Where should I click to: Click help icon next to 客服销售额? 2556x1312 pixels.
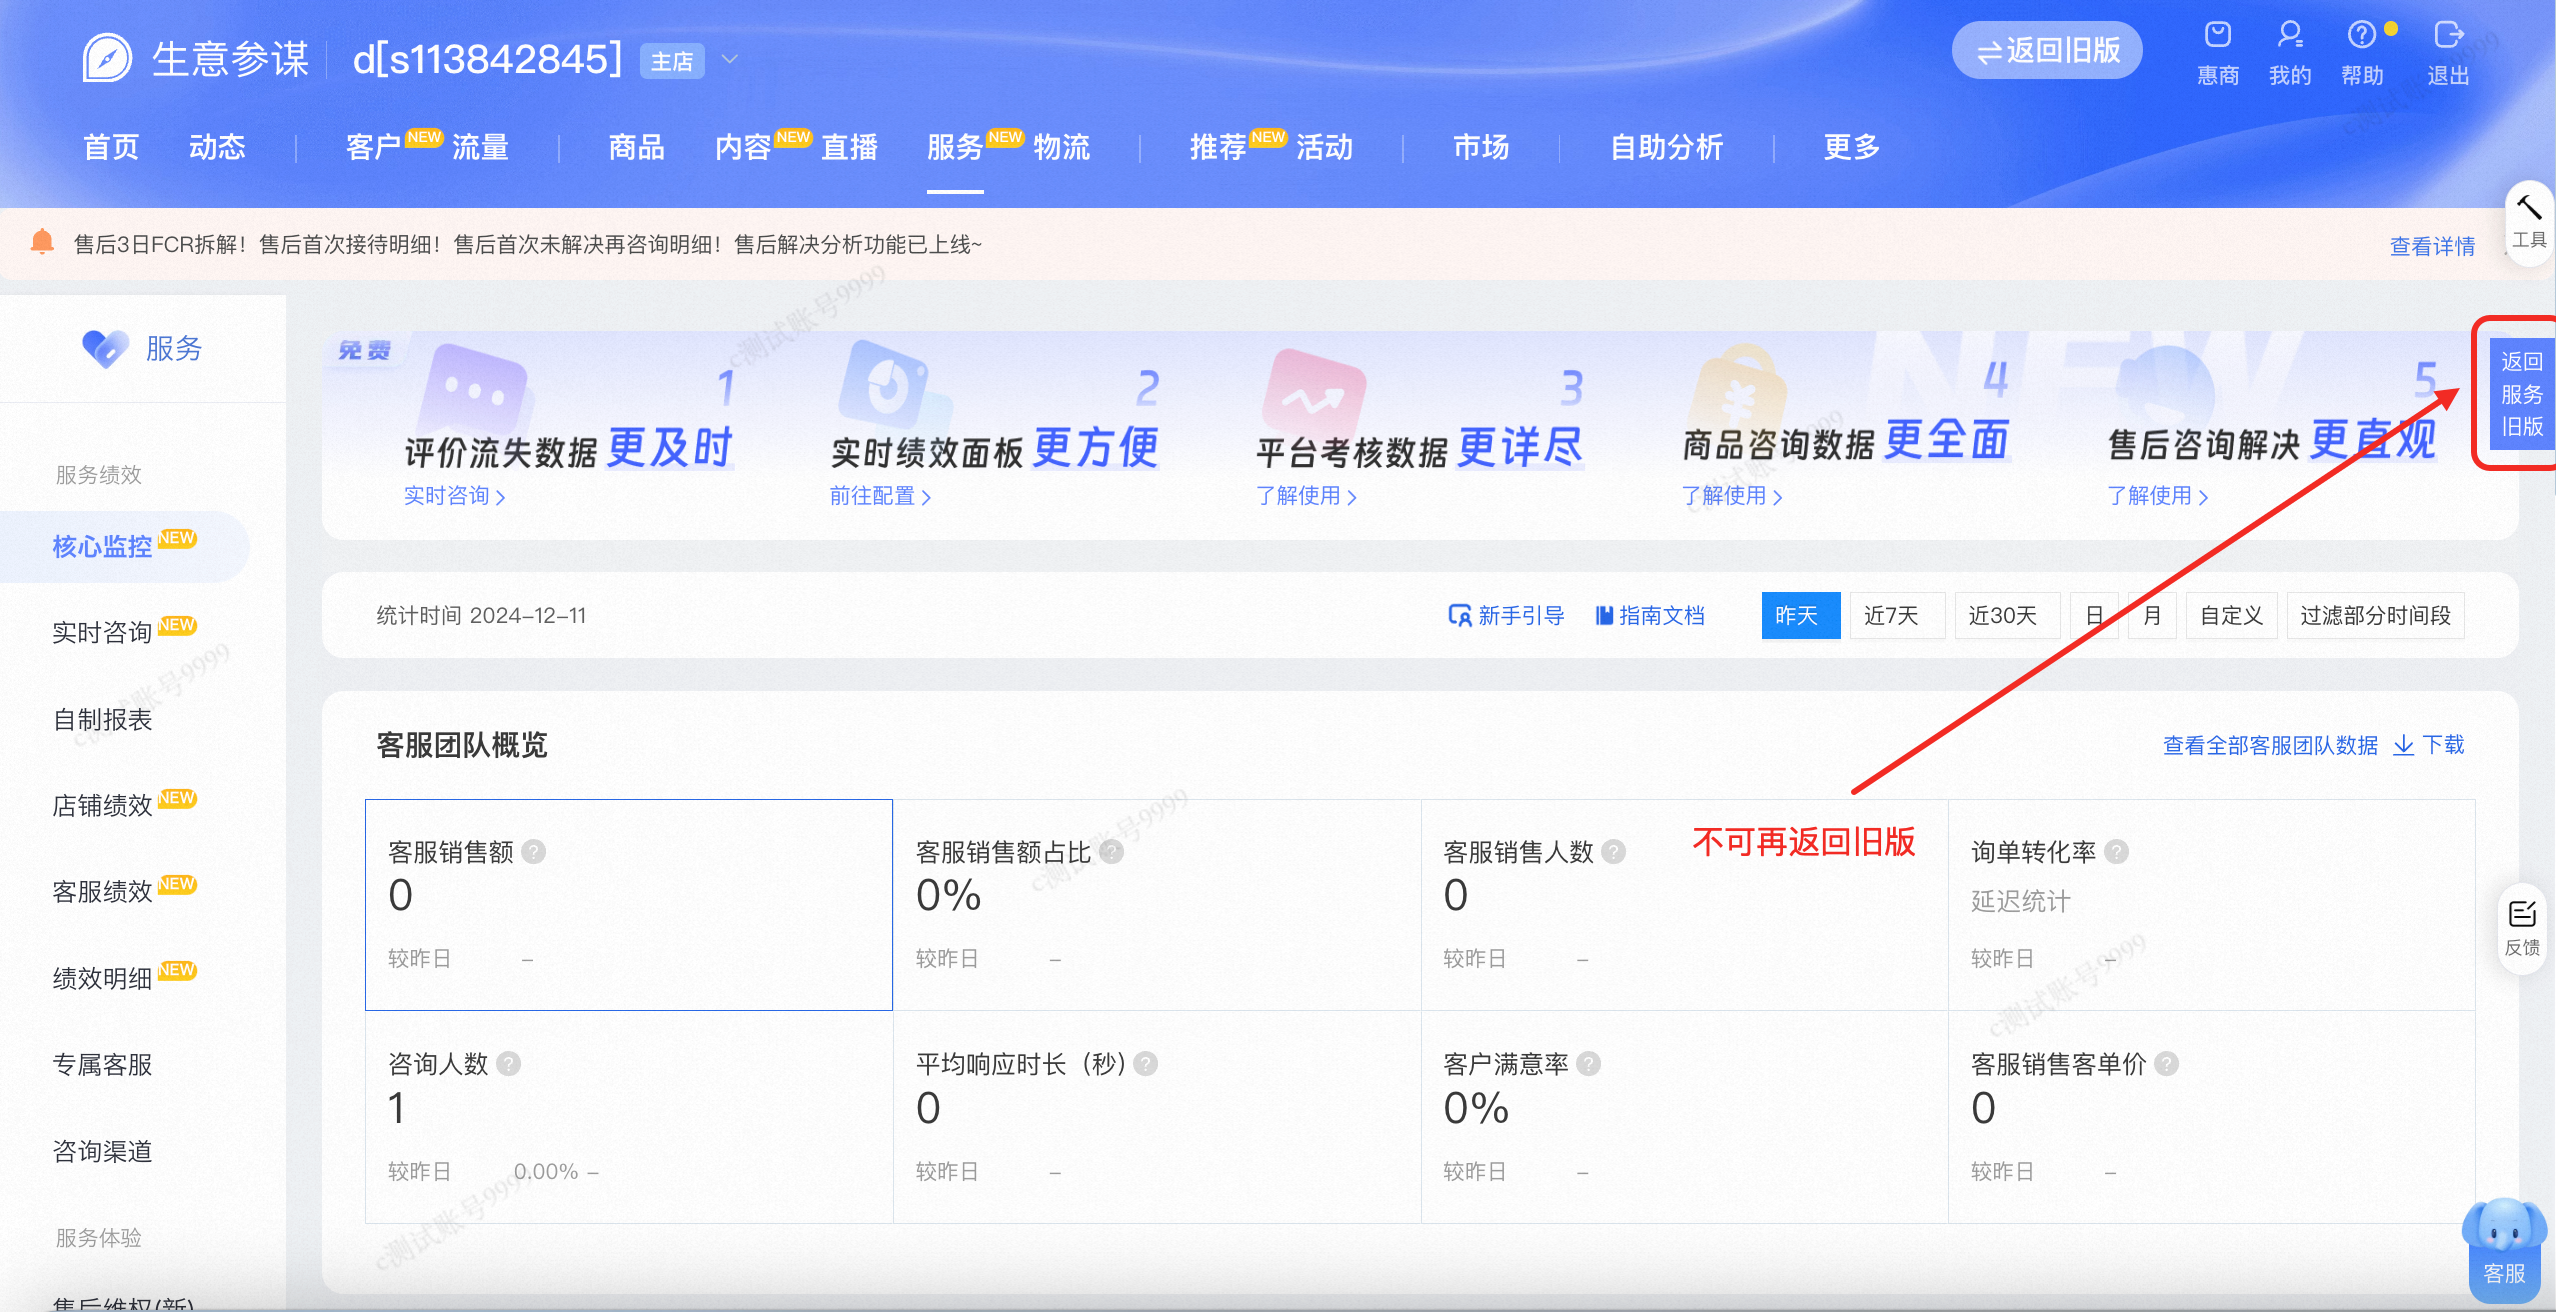(534, 852)
